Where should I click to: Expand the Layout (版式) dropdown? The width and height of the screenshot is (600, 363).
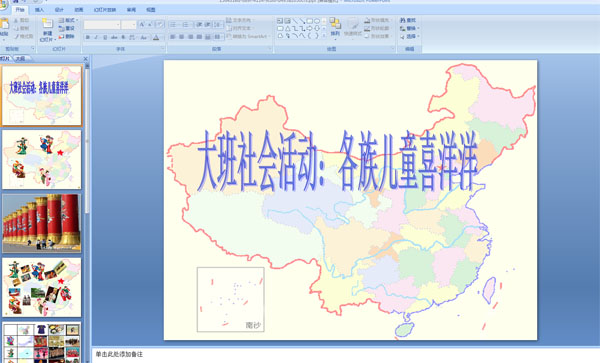tap(68, 20)
